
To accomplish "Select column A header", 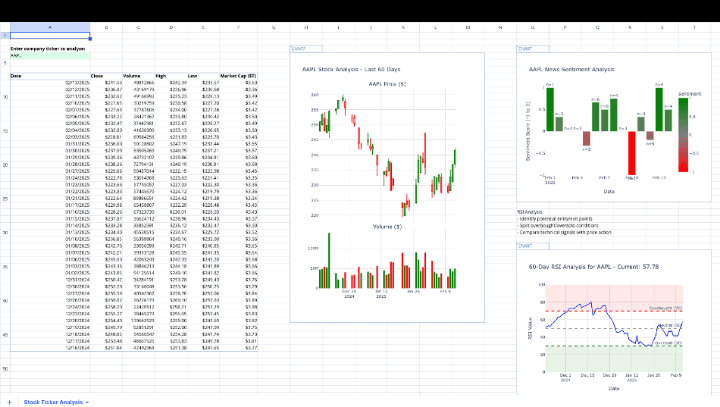I will (x=50, y=28).
